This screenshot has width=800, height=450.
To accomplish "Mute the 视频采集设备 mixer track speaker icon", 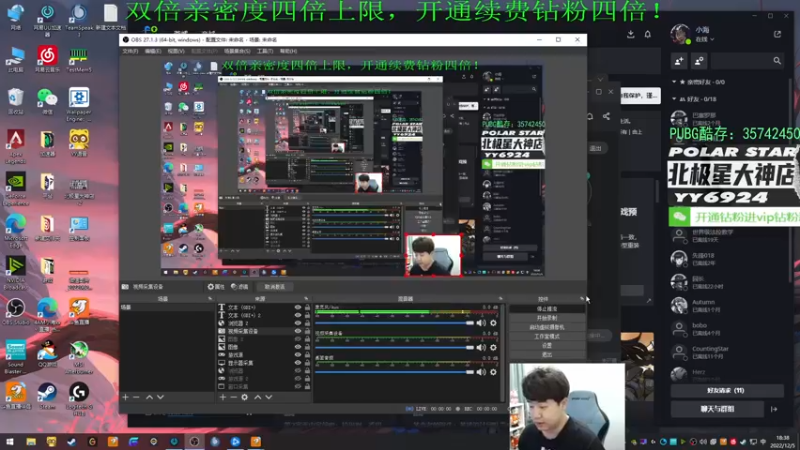I will pos(481,347).
